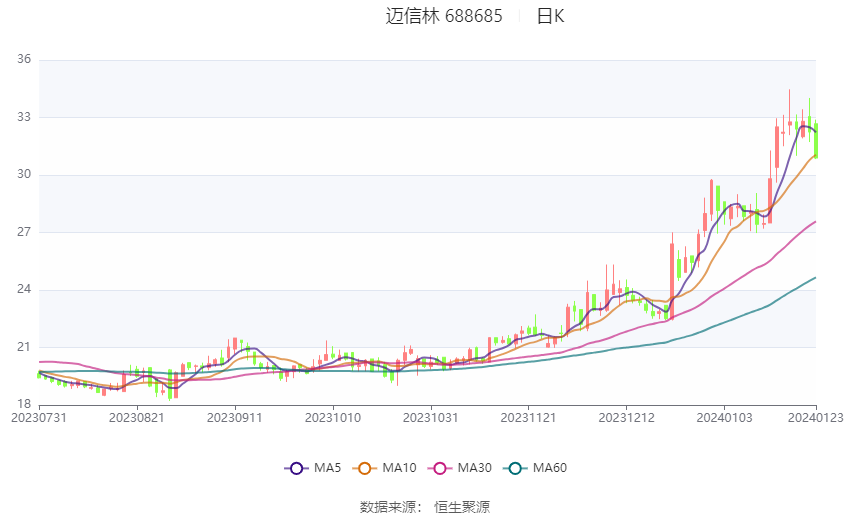Toggle the MA10 legend series
This screenshot has height=517, width=850.
point(384,468)
